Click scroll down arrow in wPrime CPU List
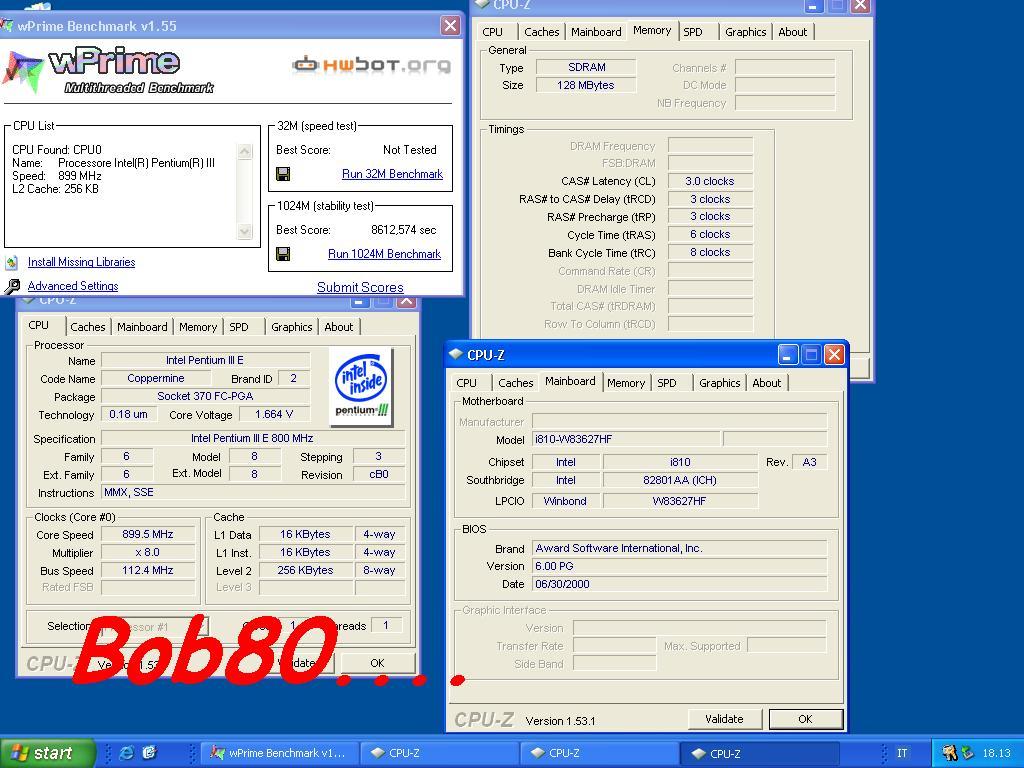The image size is (1024, 768). click(245, 231)
